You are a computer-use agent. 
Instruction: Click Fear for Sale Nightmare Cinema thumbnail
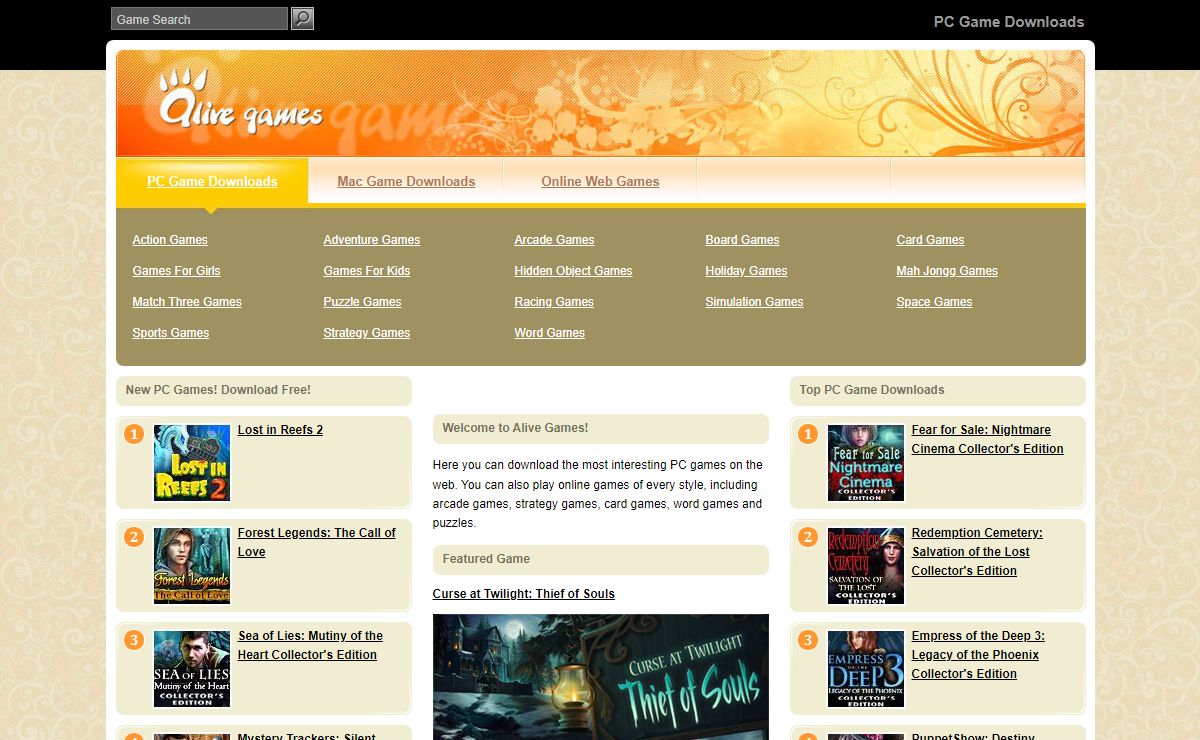pos(866,463)
